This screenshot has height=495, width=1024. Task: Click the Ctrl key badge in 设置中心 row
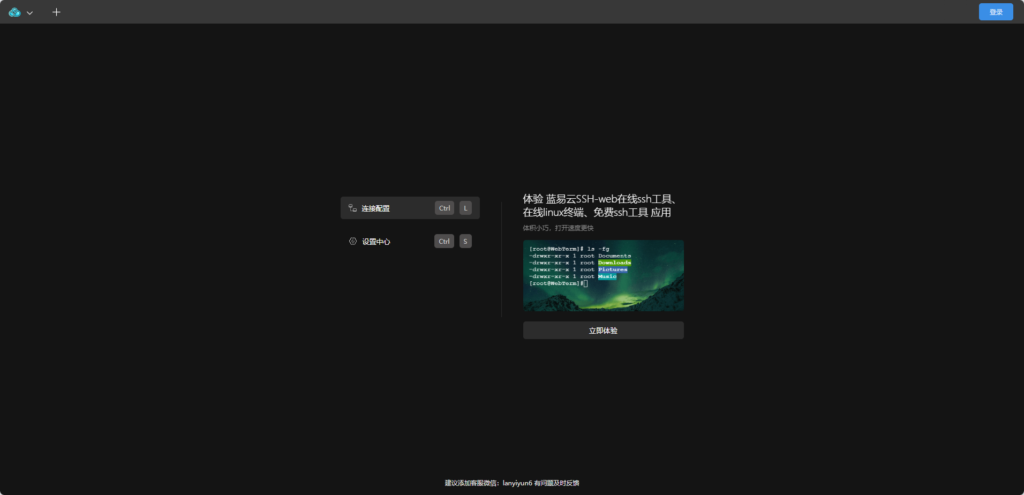click(444, 241)
